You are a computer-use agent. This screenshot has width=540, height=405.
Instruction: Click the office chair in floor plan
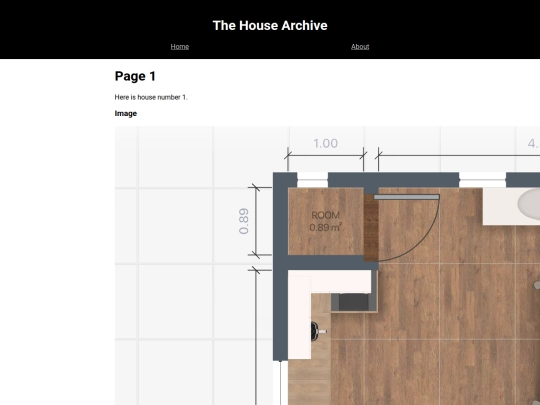pyautogui.click(x=319, y=331)
